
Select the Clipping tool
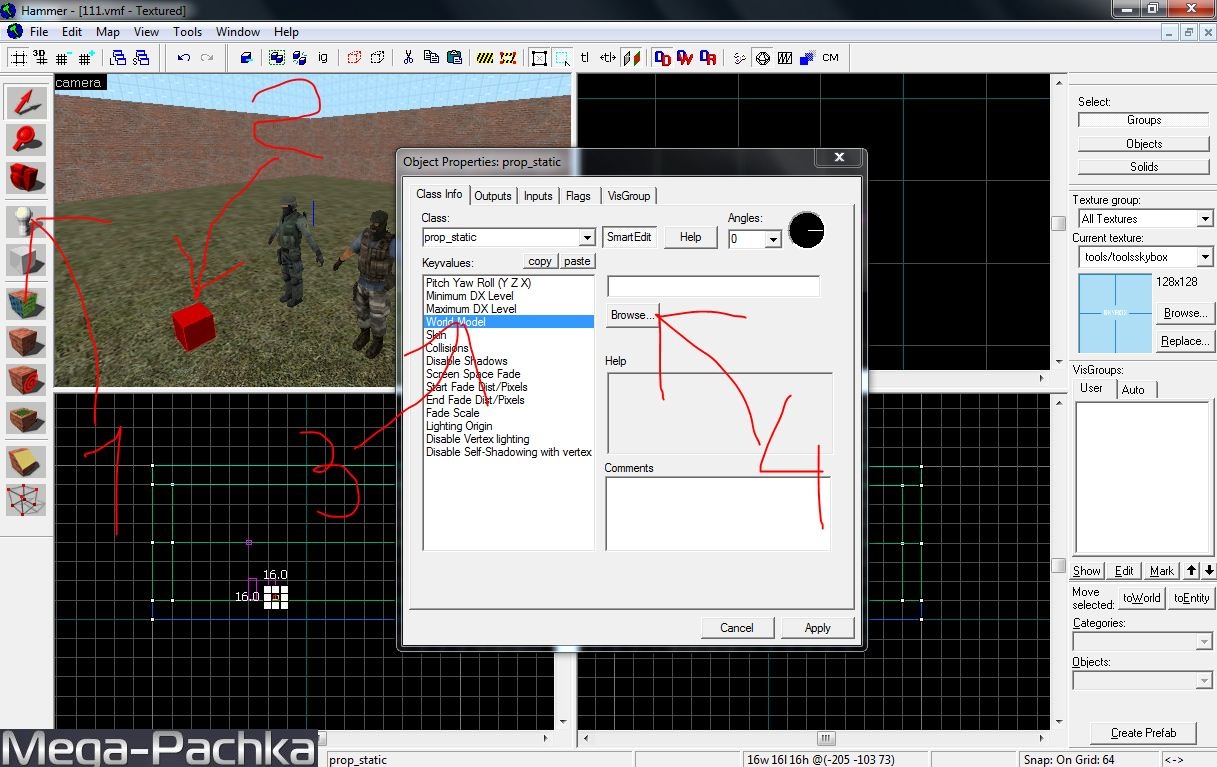(x=27, y=460)
